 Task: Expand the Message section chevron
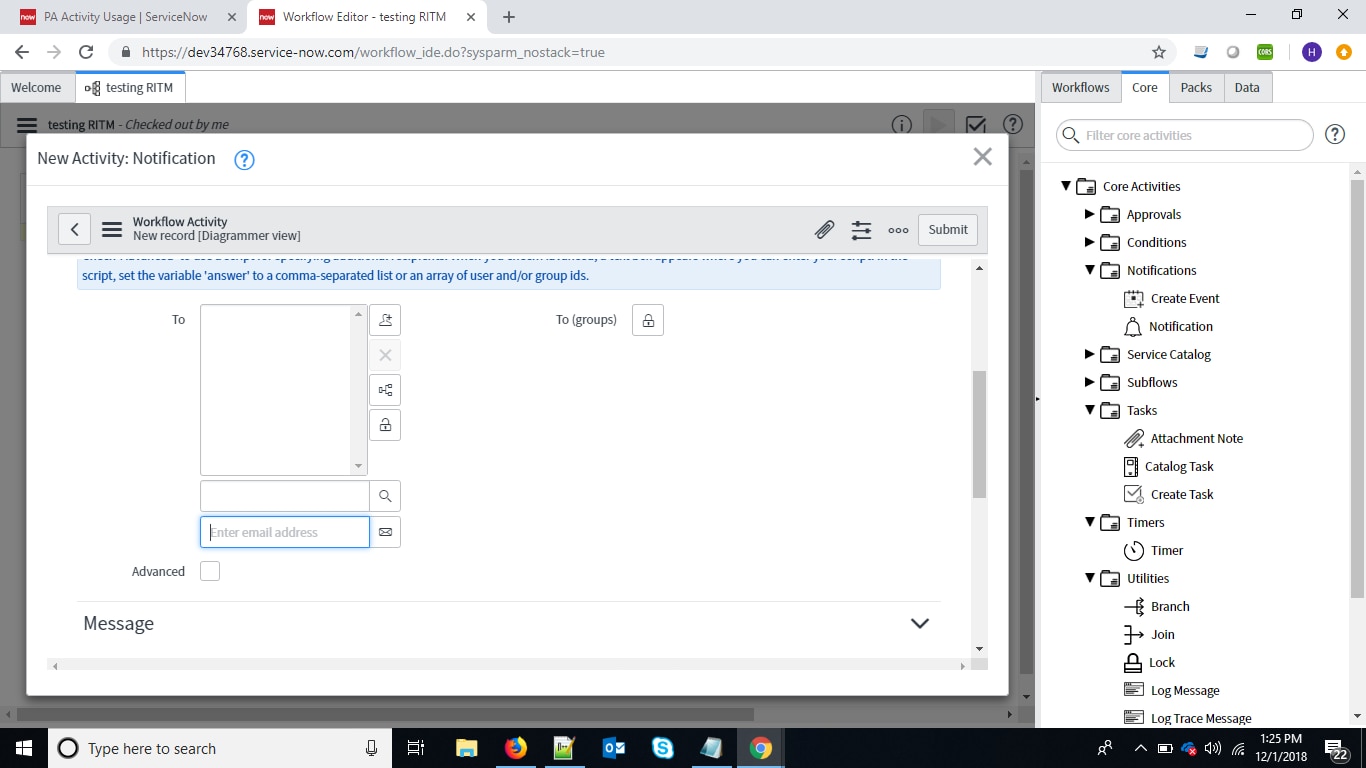[x=920, y=623]
